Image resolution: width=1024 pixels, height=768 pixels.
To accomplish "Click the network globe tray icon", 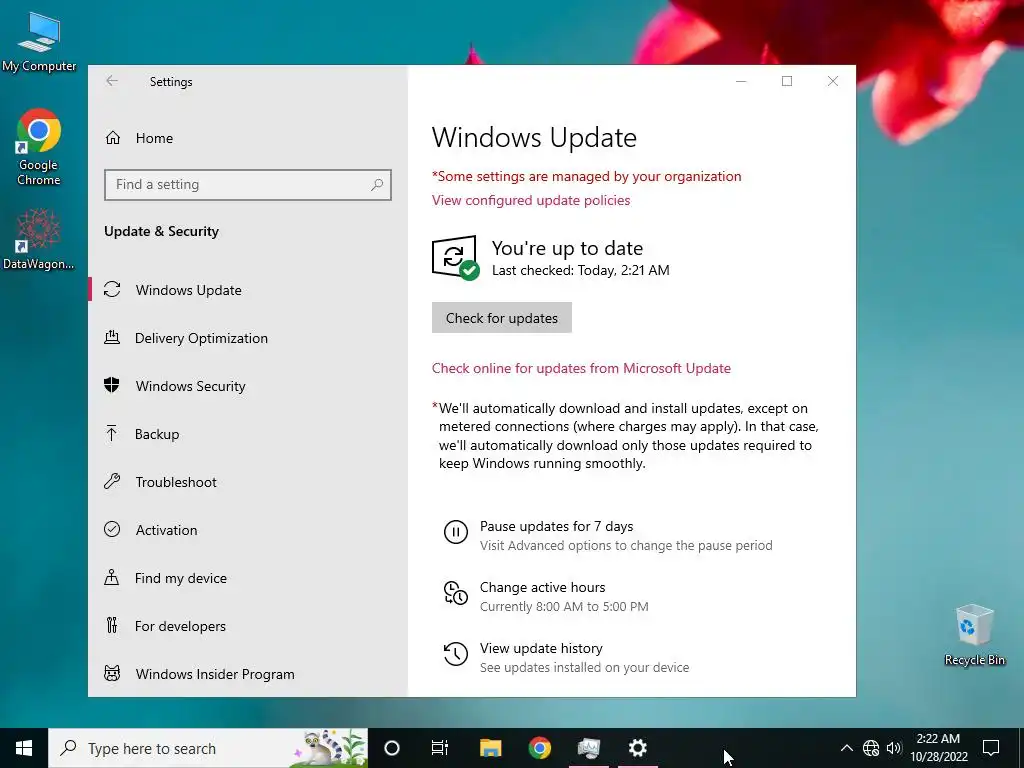I will click(871, 748).
